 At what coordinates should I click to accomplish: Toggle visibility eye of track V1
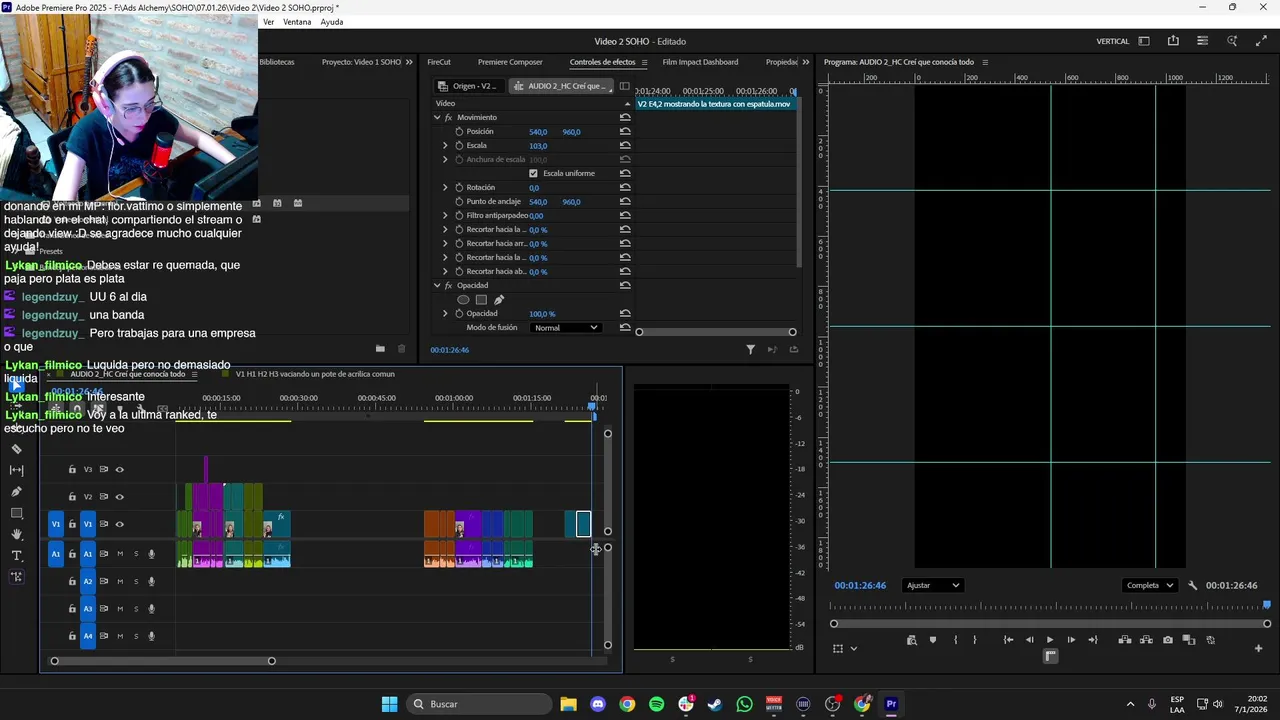click(x=120, y=524)
